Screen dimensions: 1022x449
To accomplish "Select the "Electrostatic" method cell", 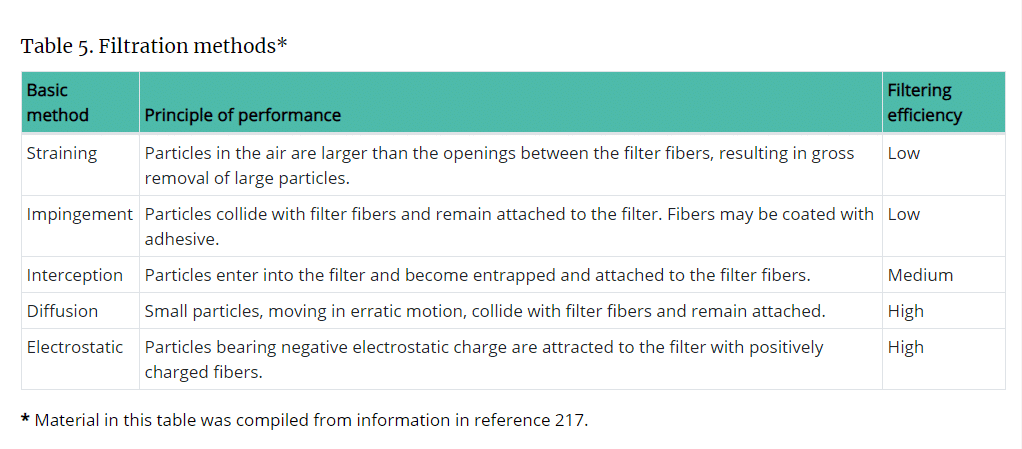I will click(x=75, y=347).
